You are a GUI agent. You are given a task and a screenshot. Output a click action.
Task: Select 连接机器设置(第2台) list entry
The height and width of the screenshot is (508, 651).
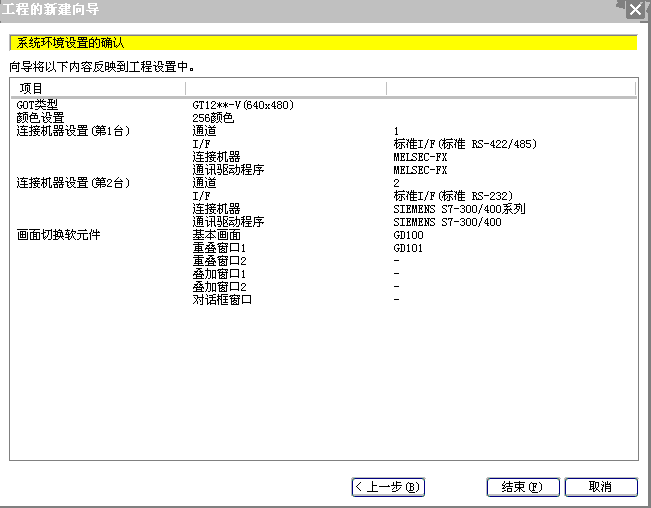click(x=73, y=183)
